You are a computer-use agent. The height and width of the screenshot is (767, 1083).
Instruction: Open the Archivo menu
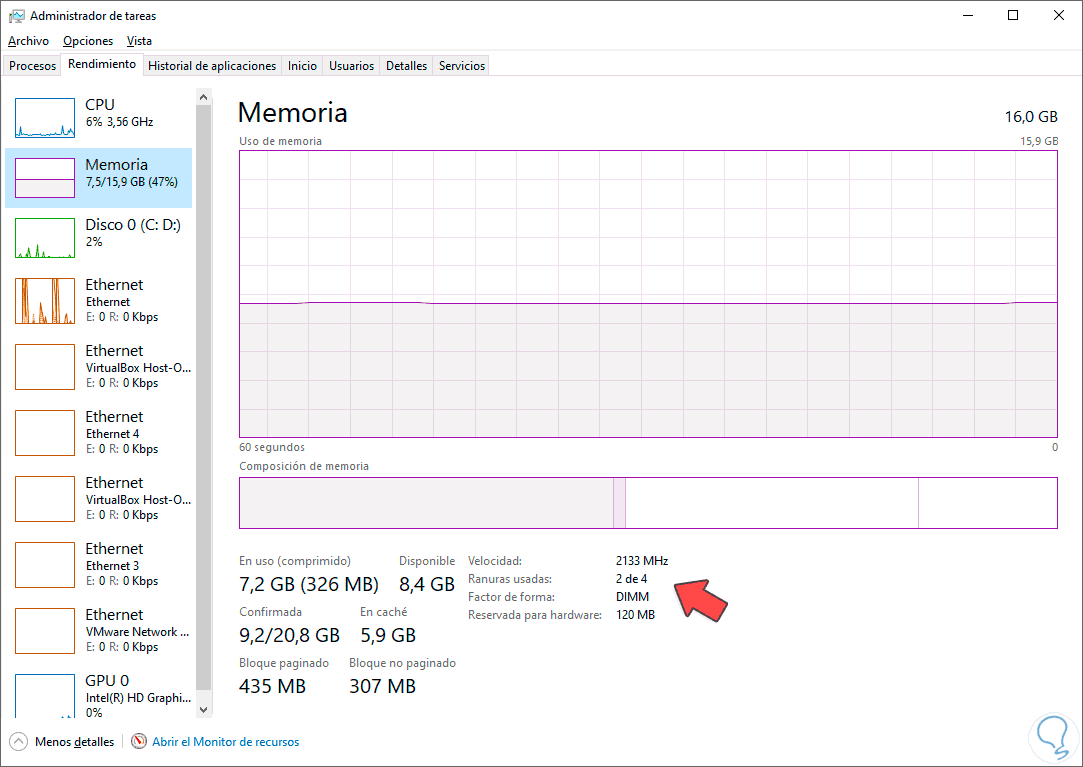tap(28, 41)
